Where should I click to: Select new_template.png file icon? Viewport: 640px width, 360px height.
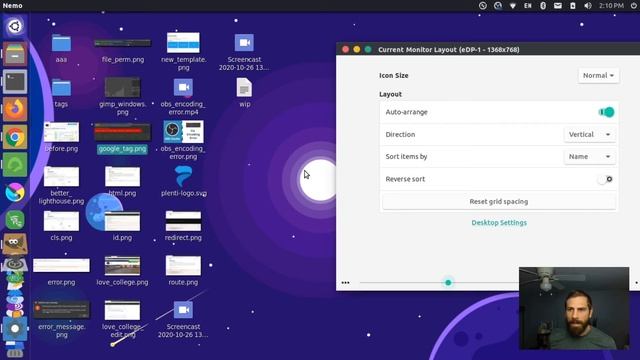(183, 42)
